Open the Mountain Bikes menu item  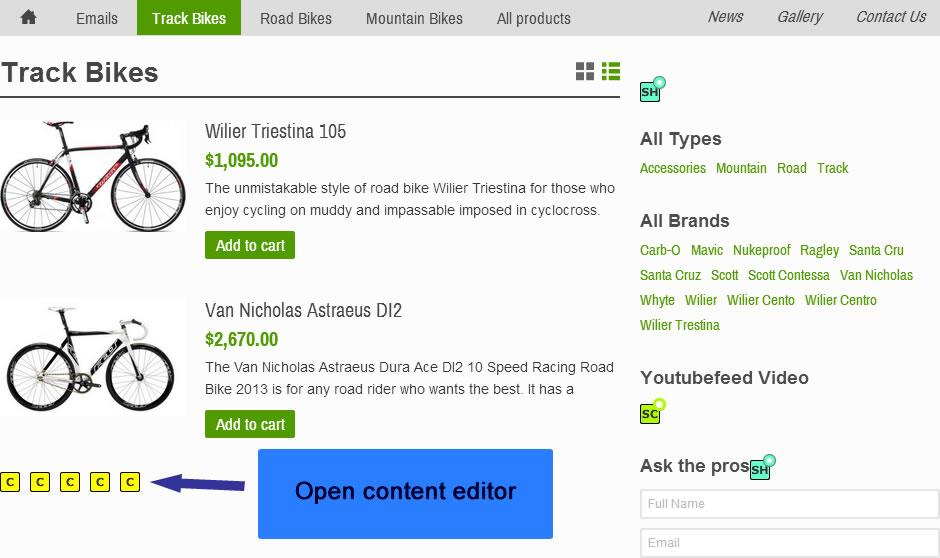(414, 18)
